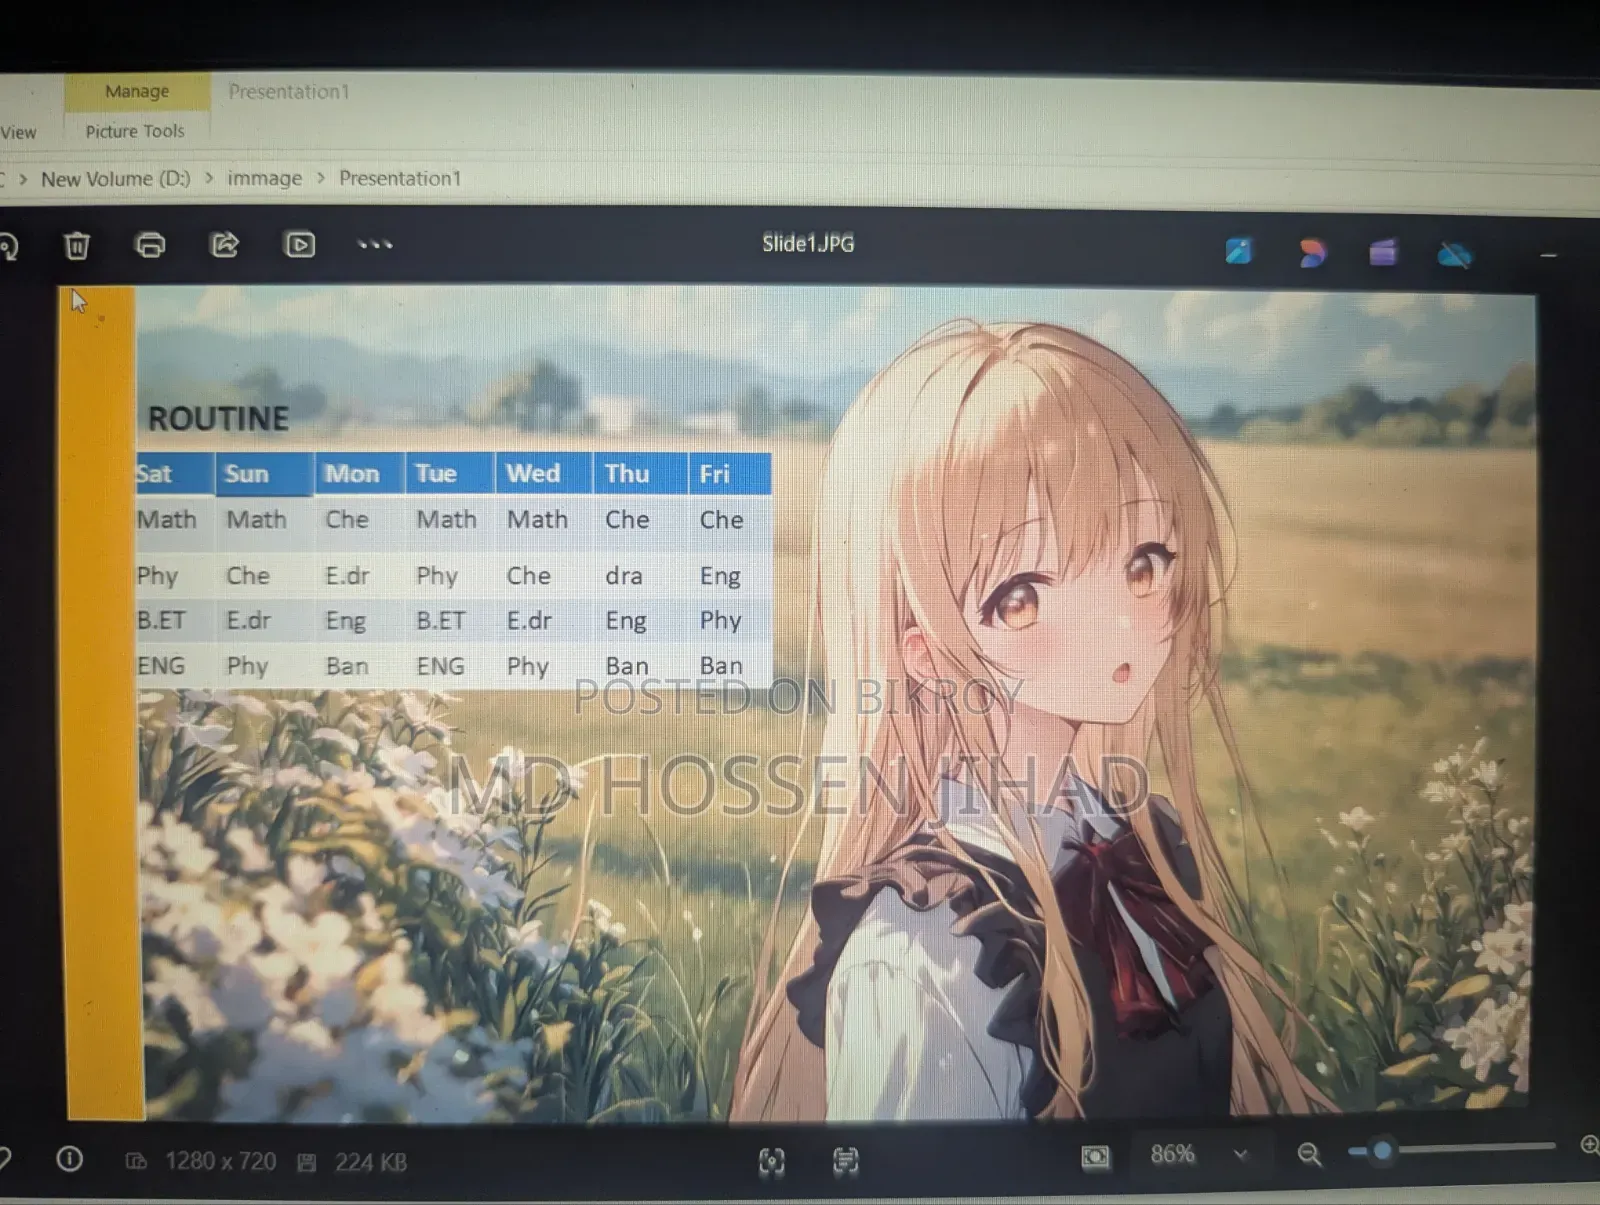Launch Microsoft Designer from the toolbar

coord(1312,253)
